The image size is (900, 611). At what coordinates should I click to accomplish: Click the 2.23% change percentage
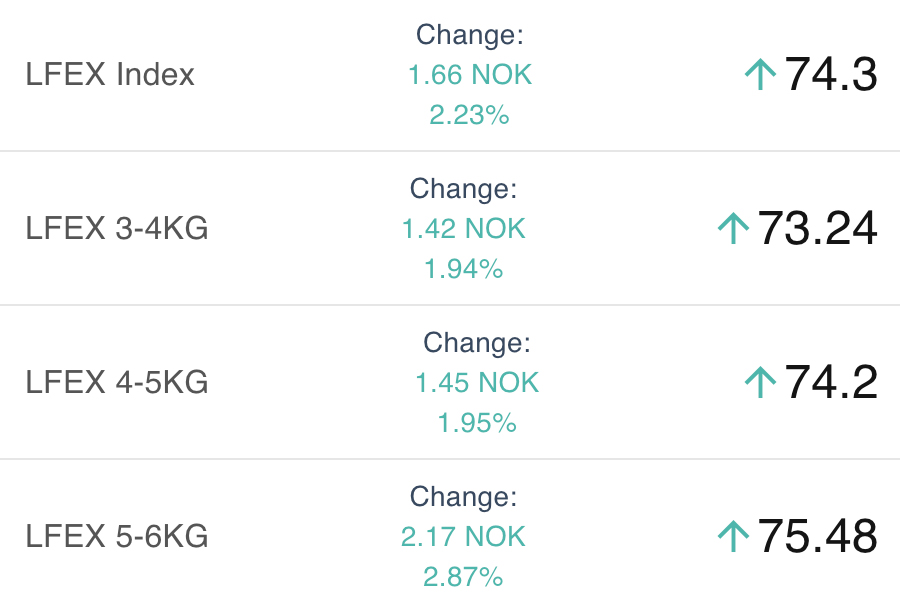470,115
